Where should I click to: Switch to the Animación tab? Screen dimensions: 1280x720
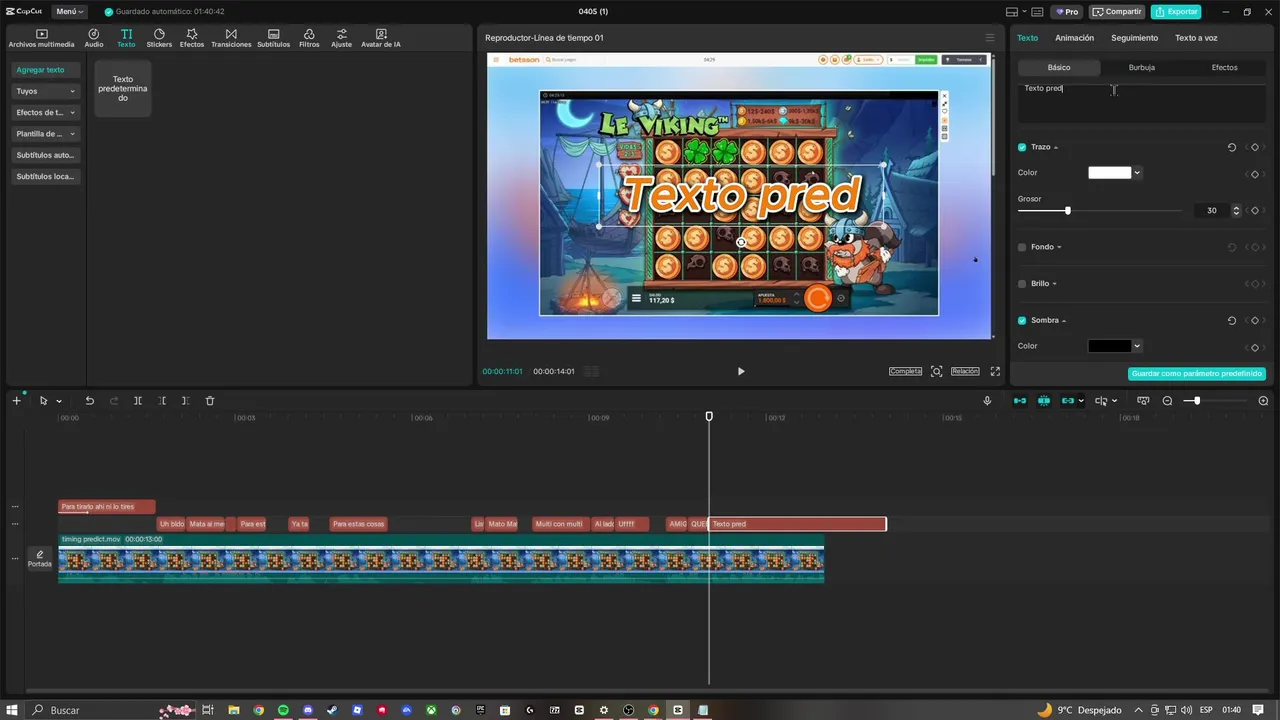1074,38
